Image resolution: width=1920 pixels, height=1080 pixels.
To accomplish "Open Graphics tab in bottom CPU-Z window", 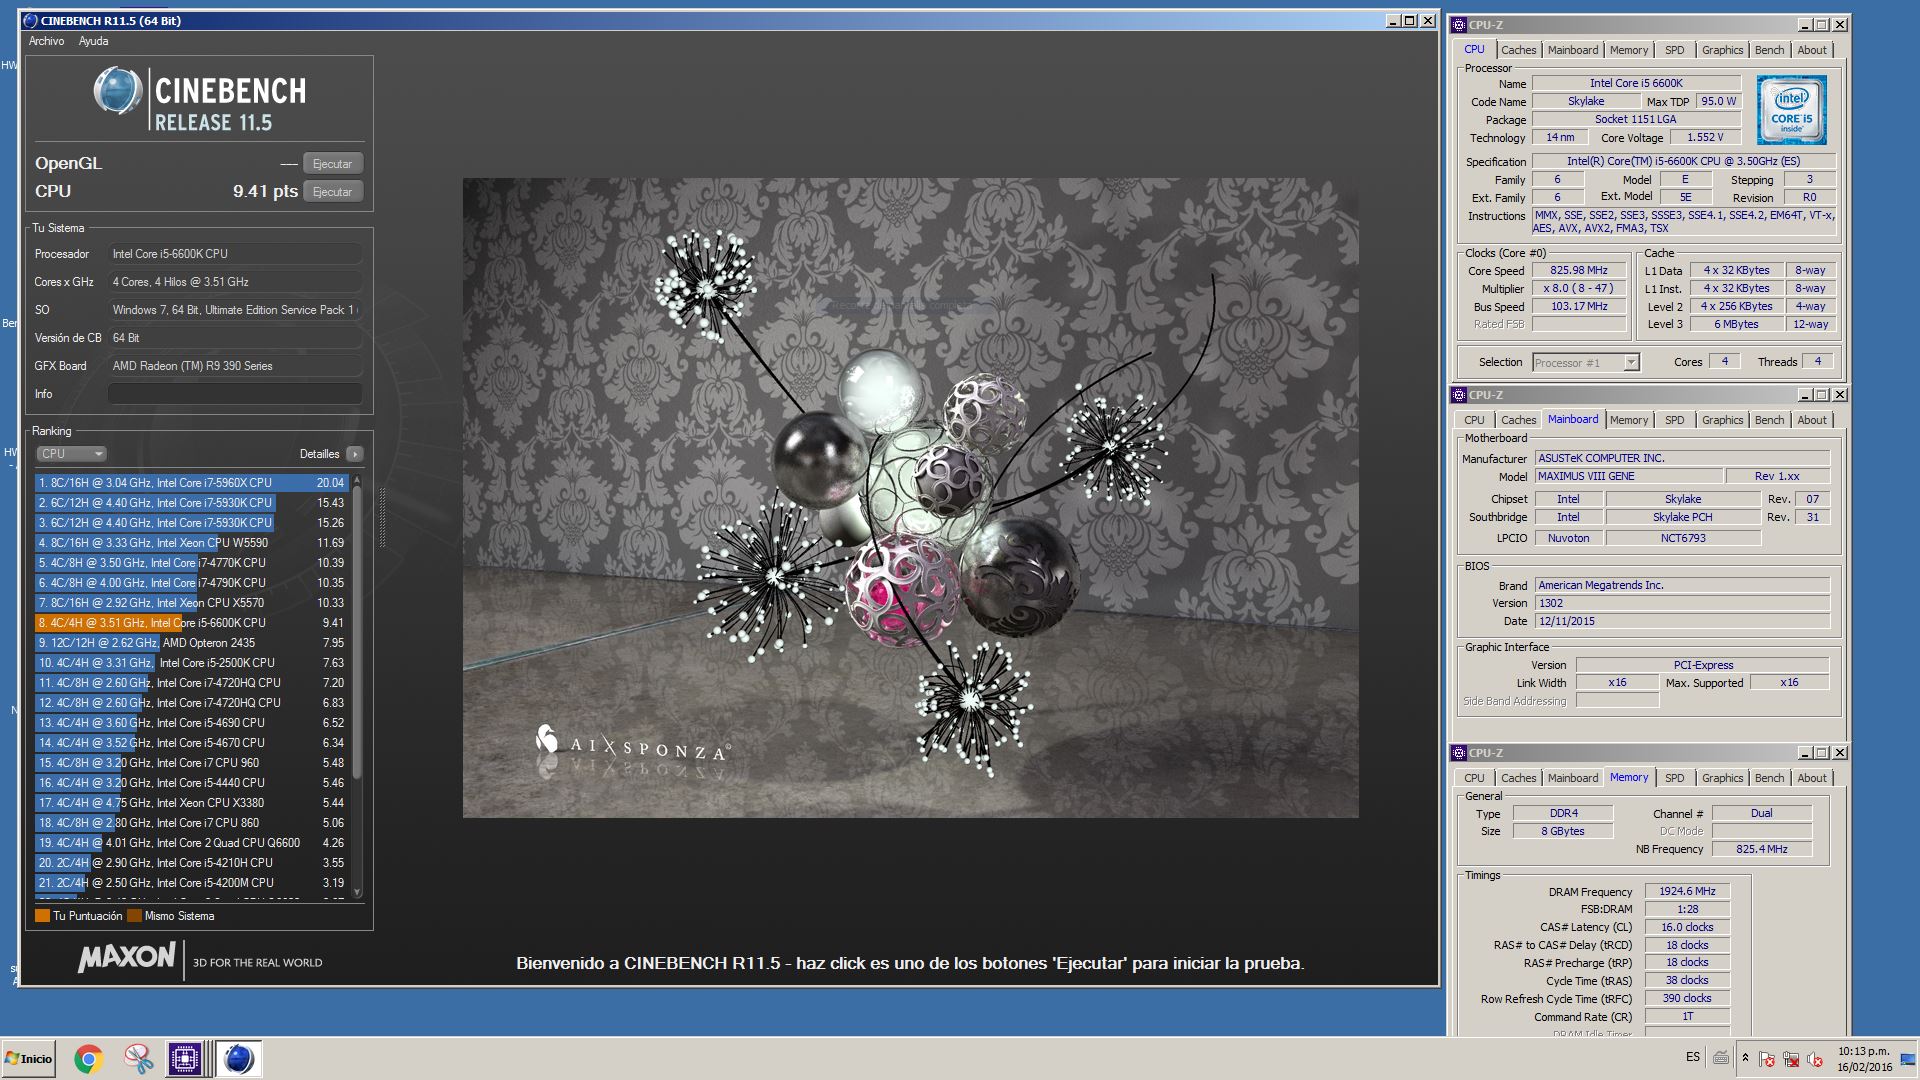I will (x=1722, y=778).
